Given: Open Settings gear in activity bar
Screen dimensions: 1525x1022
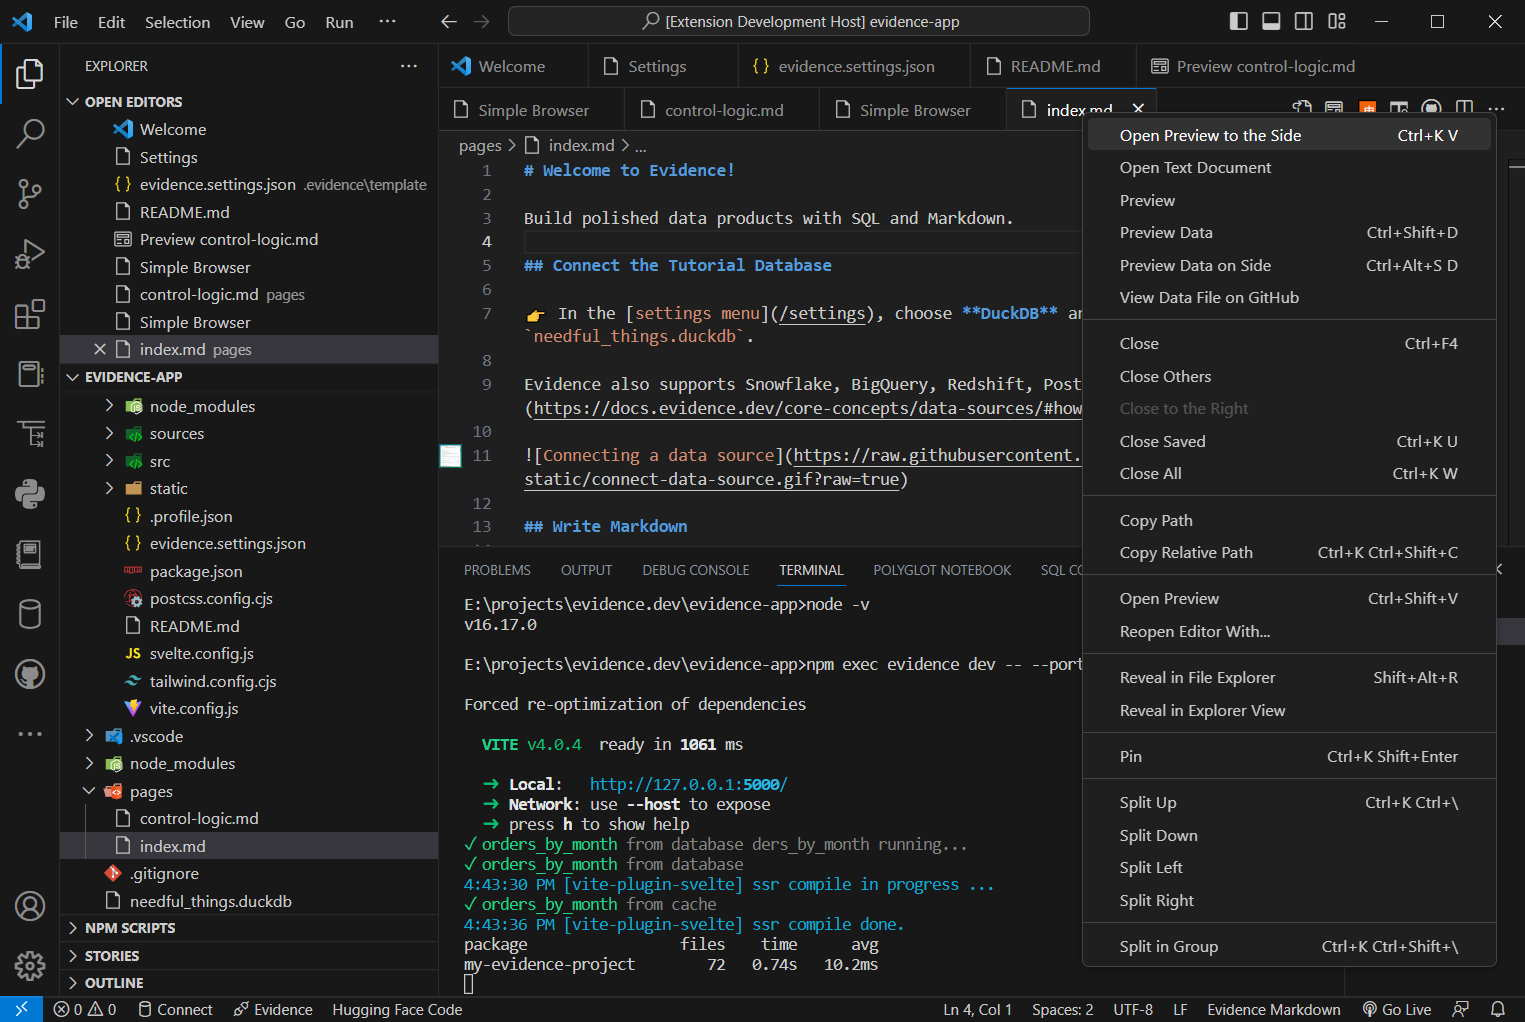Looking at the screenshot, I should click(29, 966).
